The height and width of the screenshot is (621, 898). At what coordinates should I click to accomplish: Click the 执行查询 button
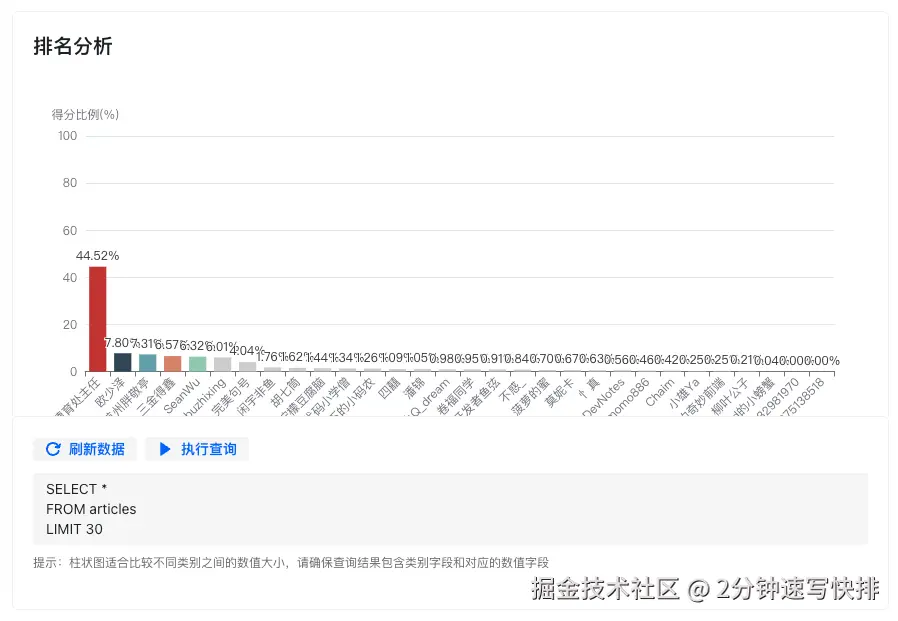(198, 449)
